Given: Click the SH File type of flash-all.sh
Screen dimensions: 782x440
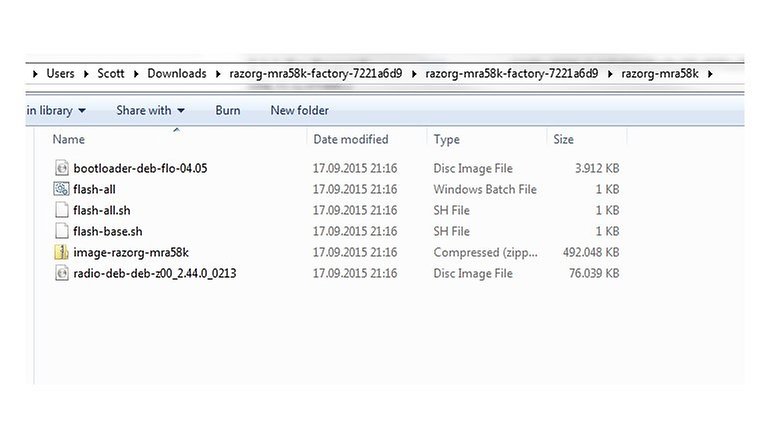Looking at the screenshot, I should click(x=451, y=210).
